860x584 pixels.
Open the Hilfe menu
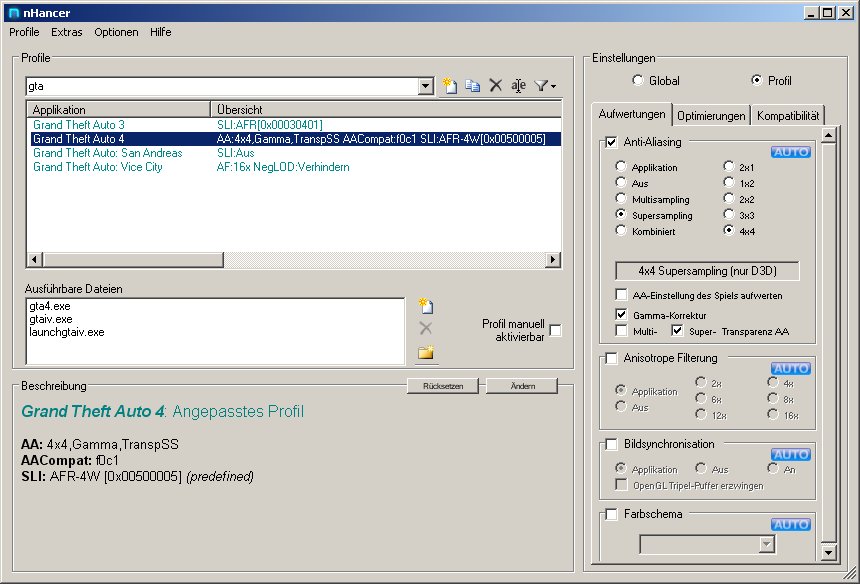pos(161,32)
